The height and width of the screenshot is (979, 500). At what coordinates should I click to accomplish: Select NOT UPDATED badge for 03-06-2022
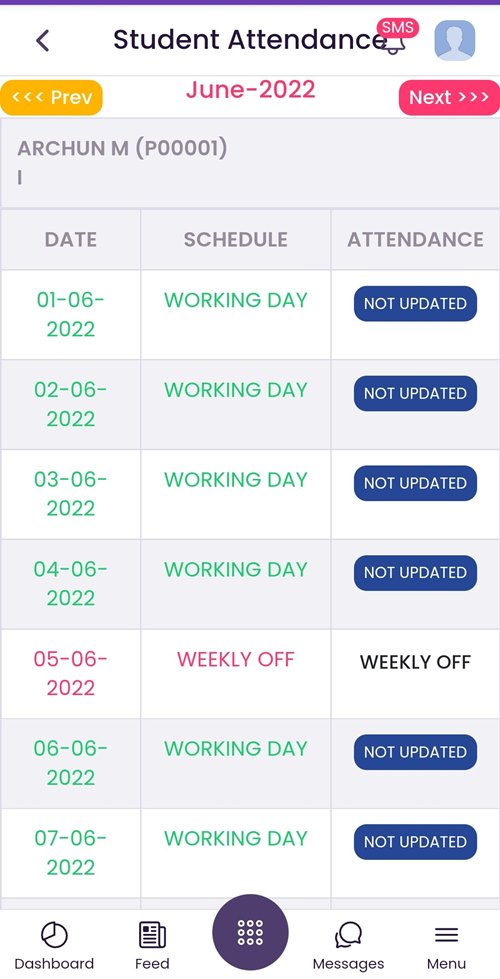pyautogui.click(x=415, y=483)
